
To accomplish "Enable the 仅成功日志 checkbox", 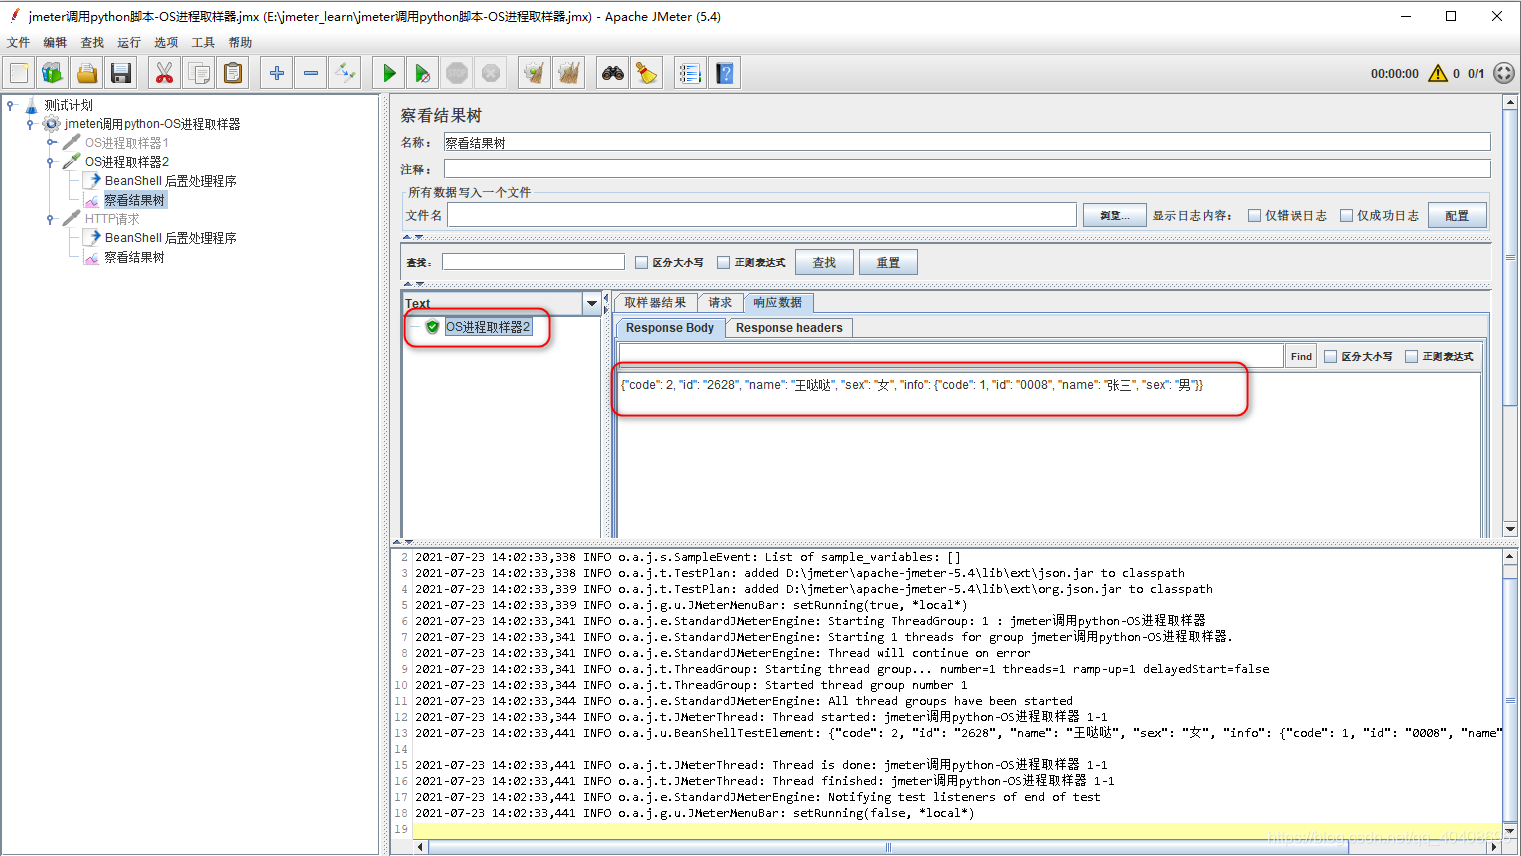I will click(1346, 214).
